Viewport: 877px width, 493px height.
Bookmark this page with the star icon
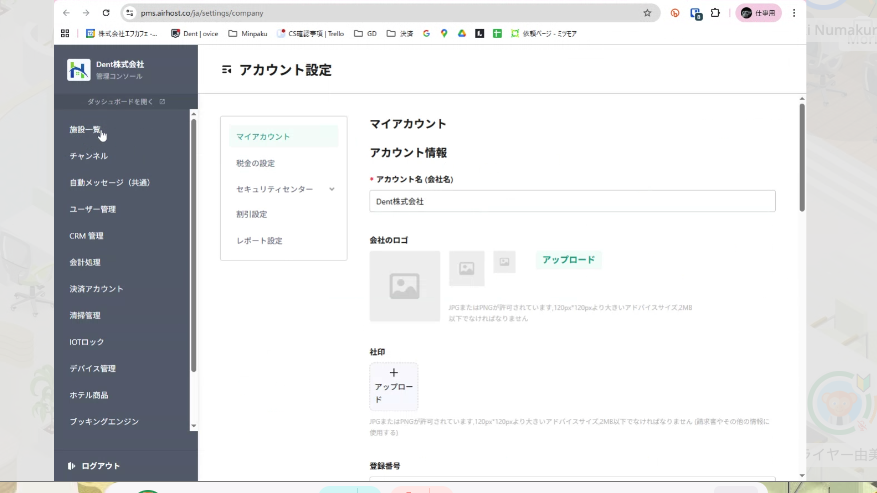(647, 13)
